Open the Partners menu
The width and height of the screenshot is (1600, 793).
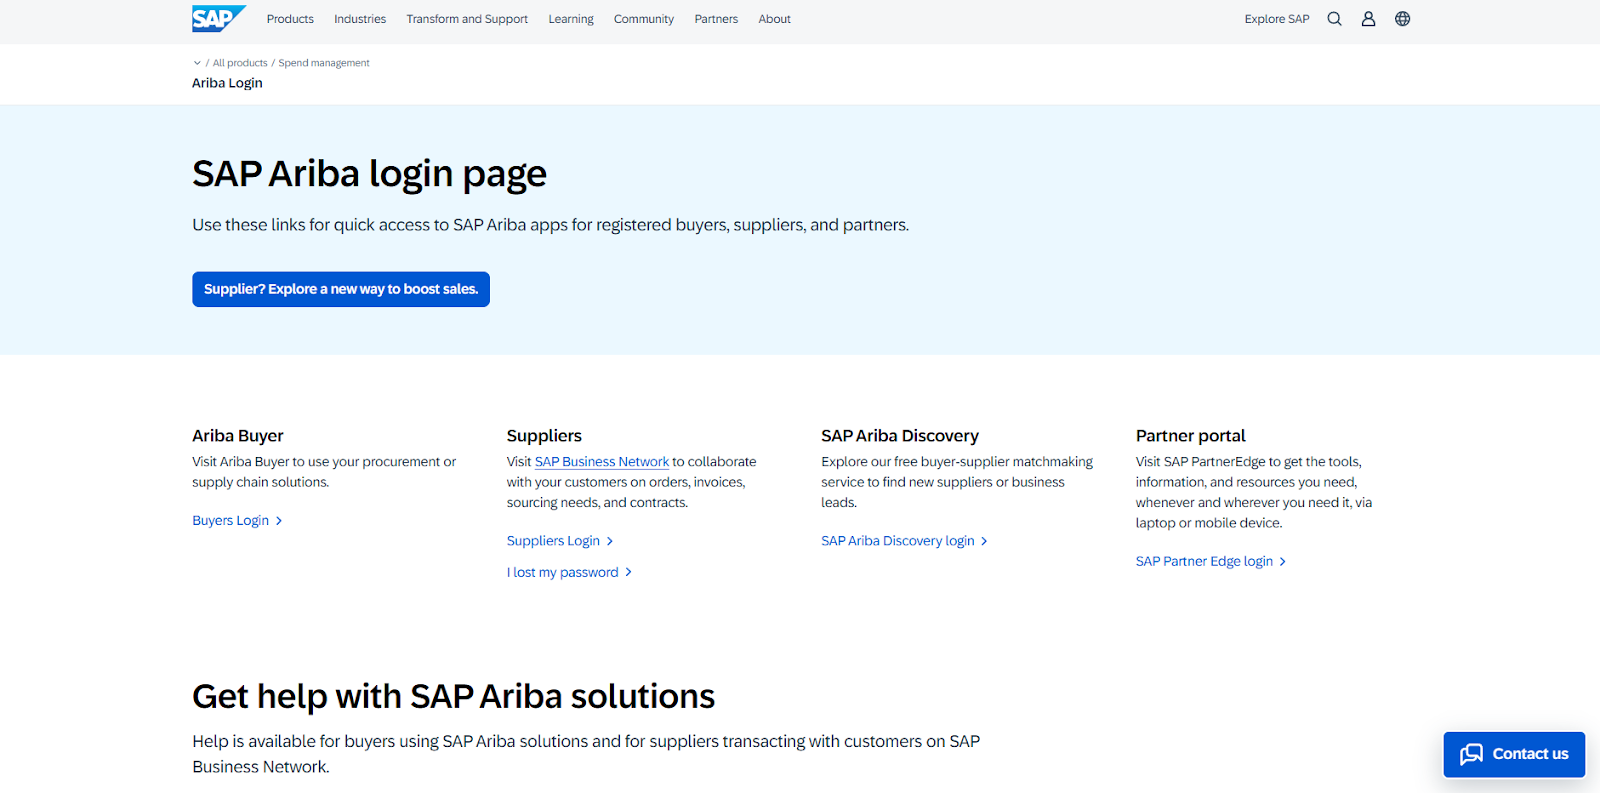click(x=716, y=19)
